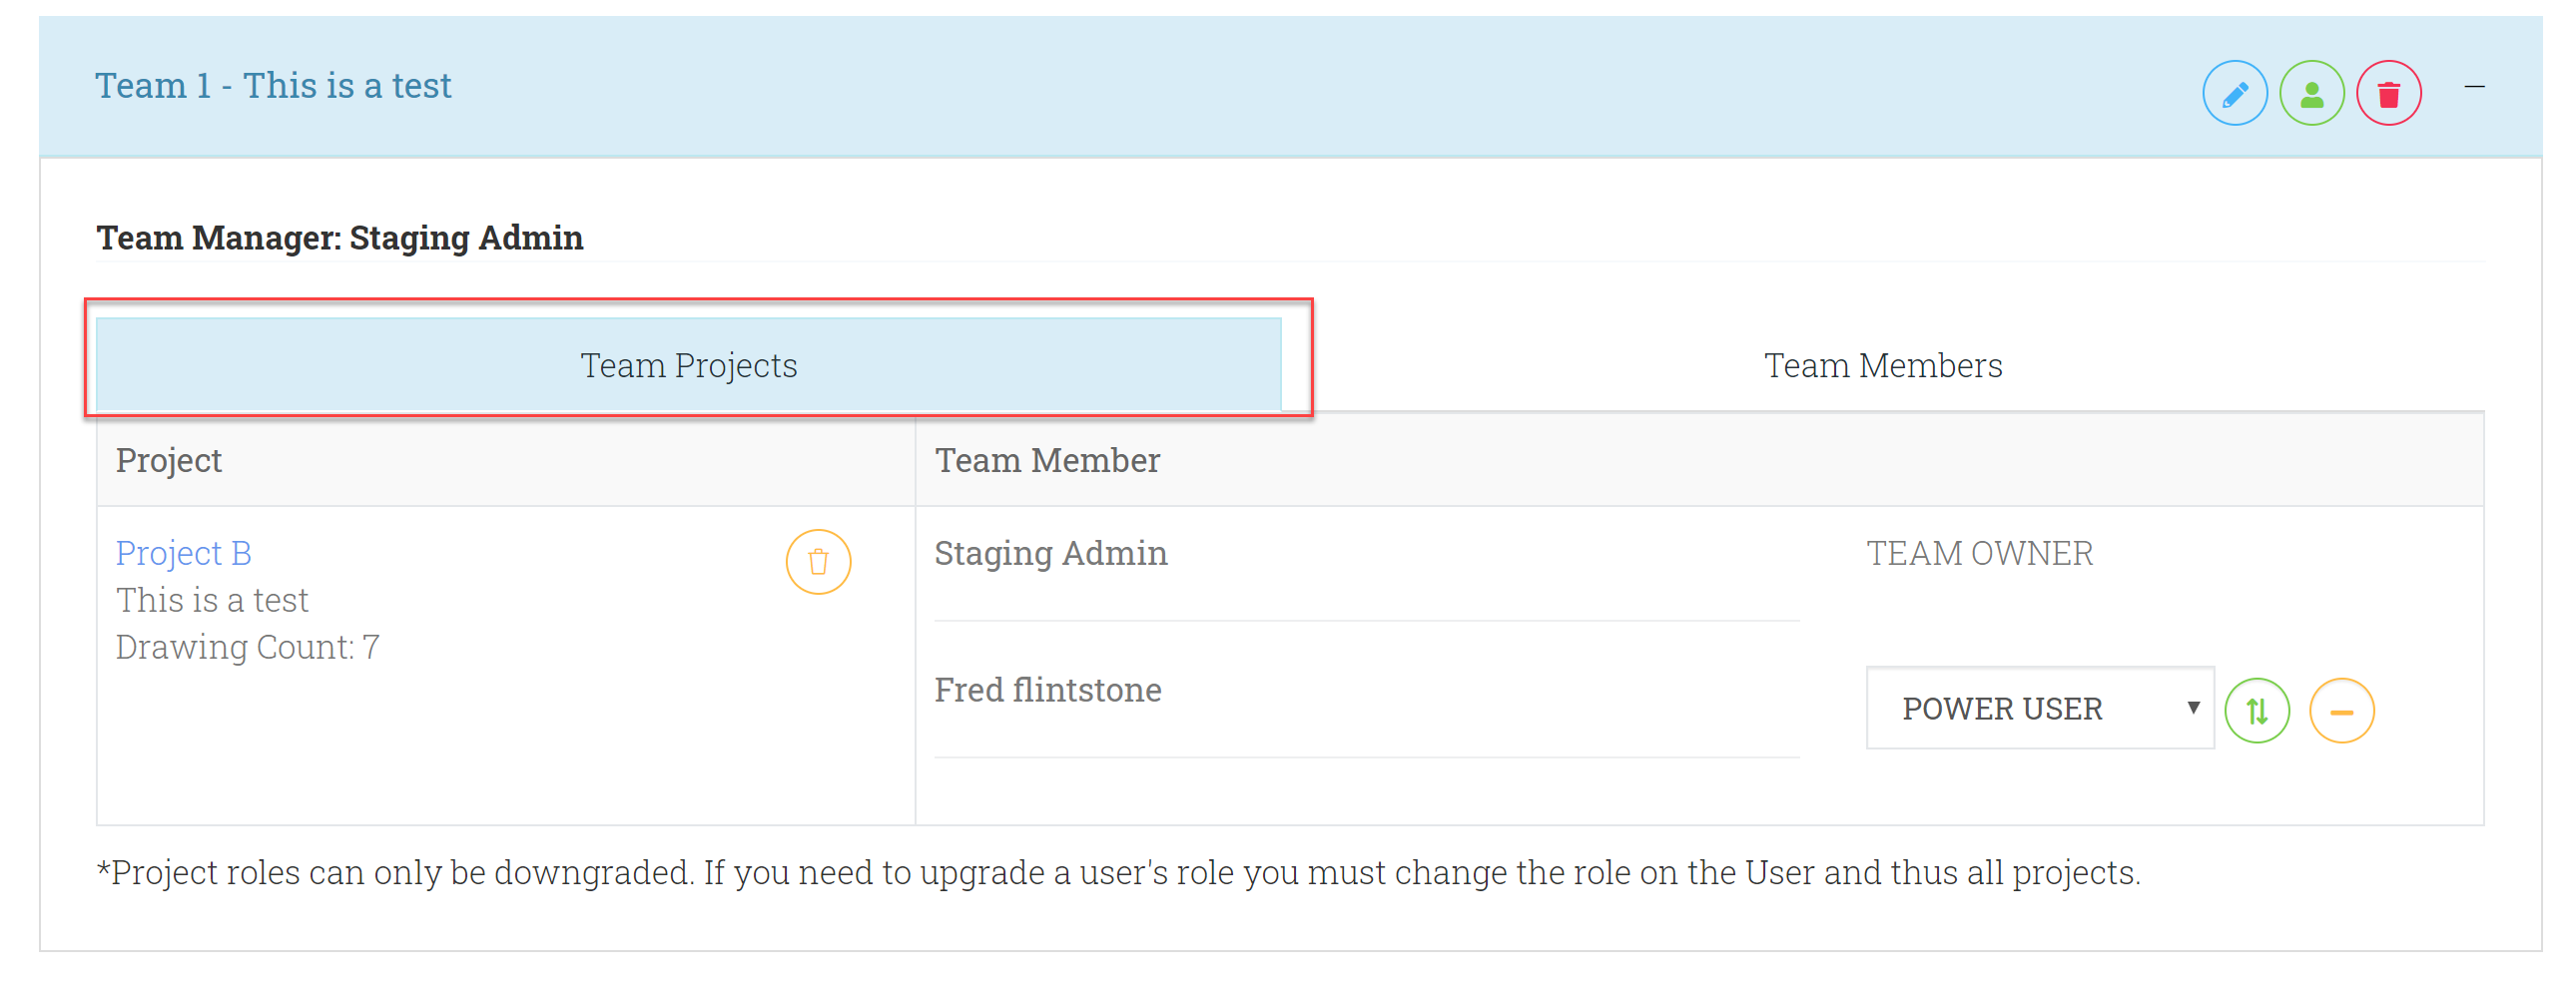Click the Drawing Count: 7 text
Viewport: 2576px width, 989px height.
pyautogui.click(x=247, y=647)
